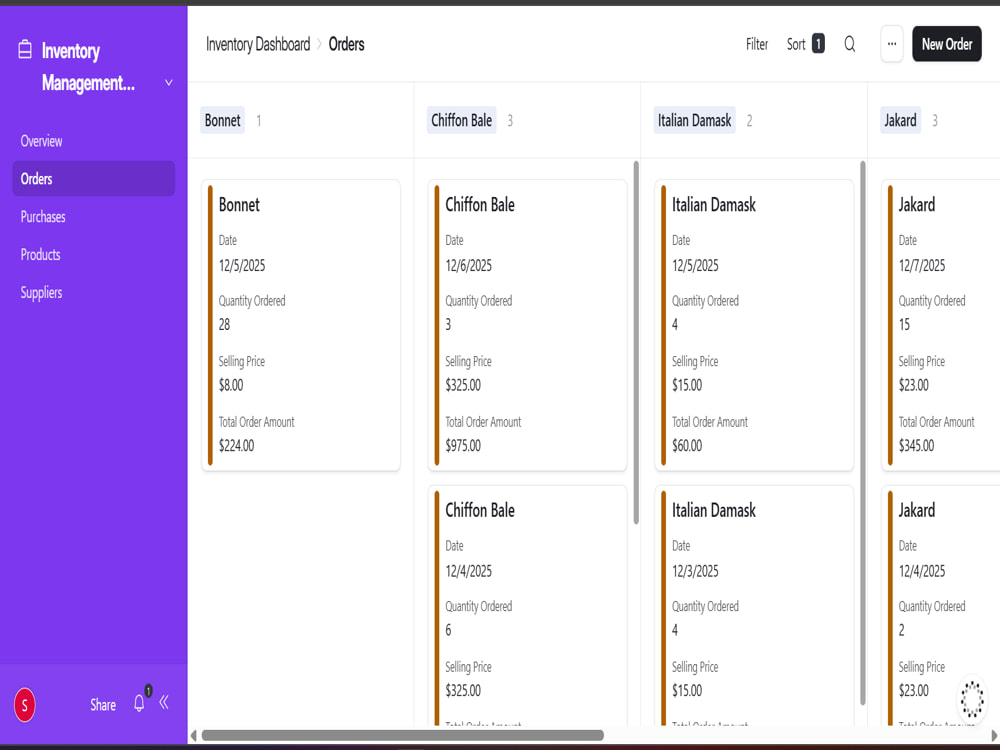This screenshot has width=1000, height=750.
Task: Open Chiffon Bale card dated 12/4/2025
Action: point(527,606)
